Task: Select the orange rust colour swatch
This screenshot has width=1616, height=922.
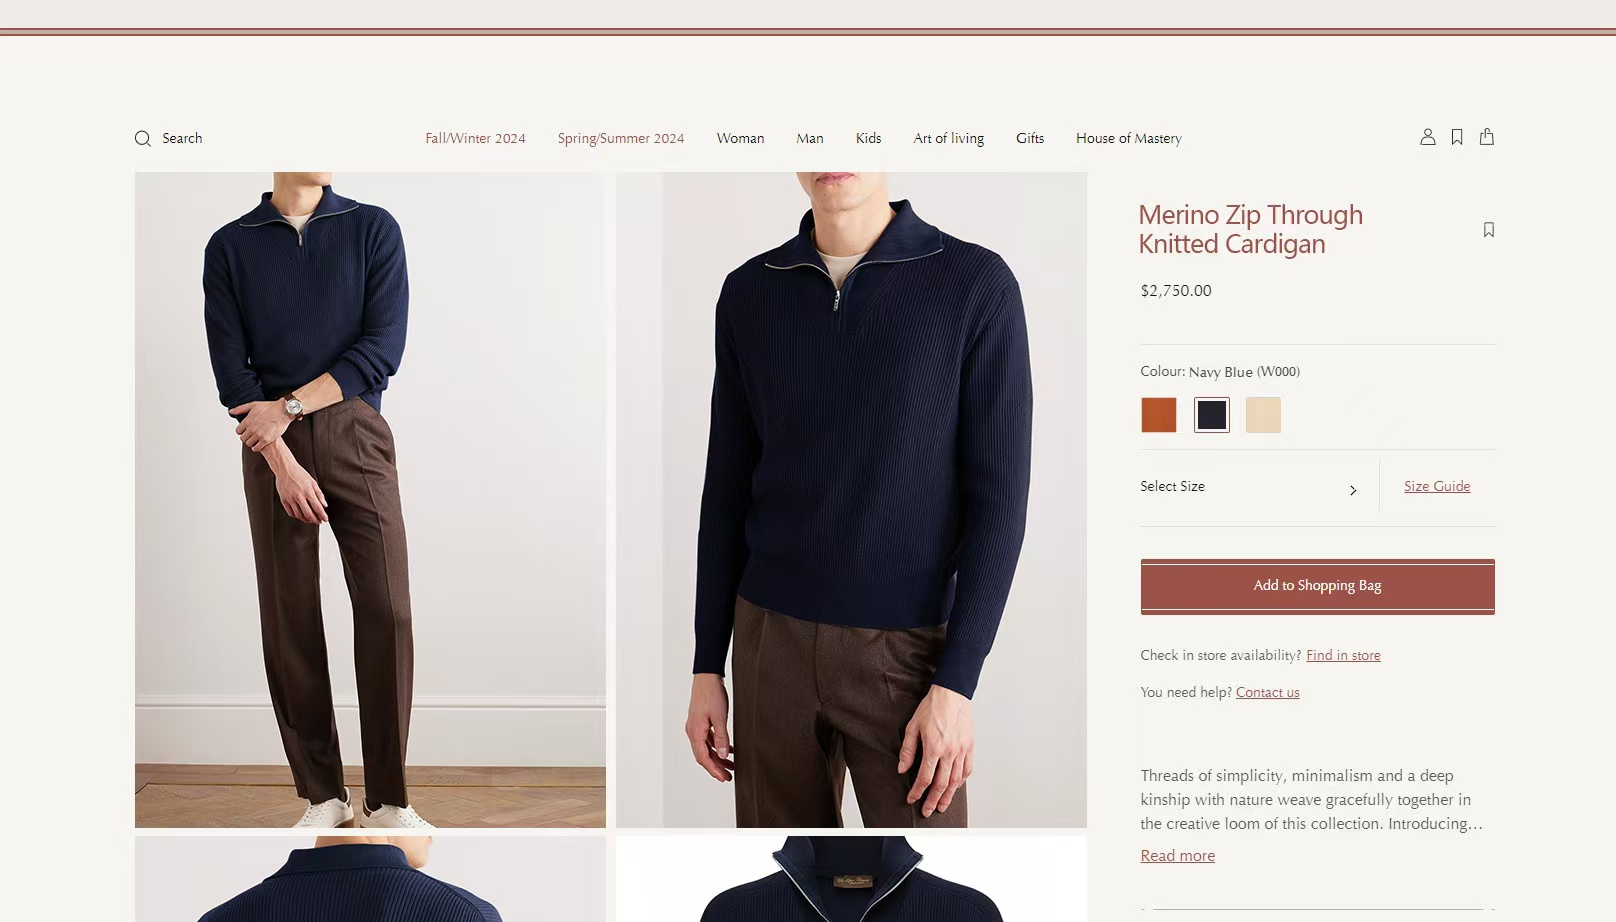Action: tap(1159, 415)
